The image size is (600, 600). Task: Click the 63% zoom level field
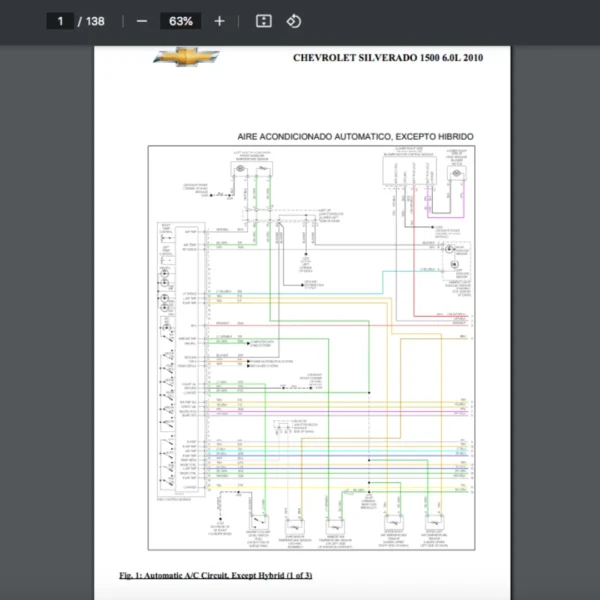181,21
